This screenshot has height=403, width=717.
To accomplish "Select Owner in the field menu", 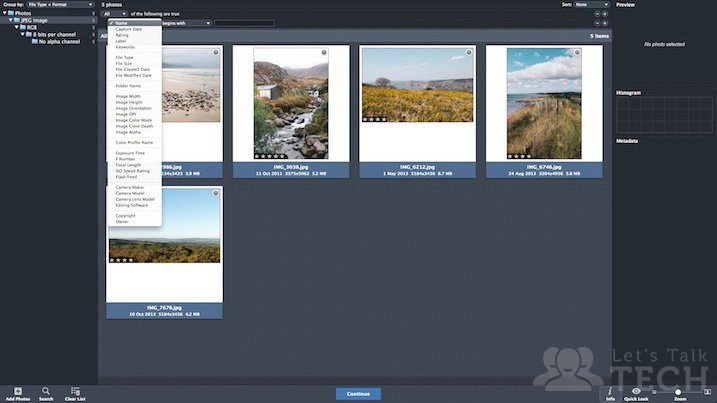I will click(x=134, y=221).
